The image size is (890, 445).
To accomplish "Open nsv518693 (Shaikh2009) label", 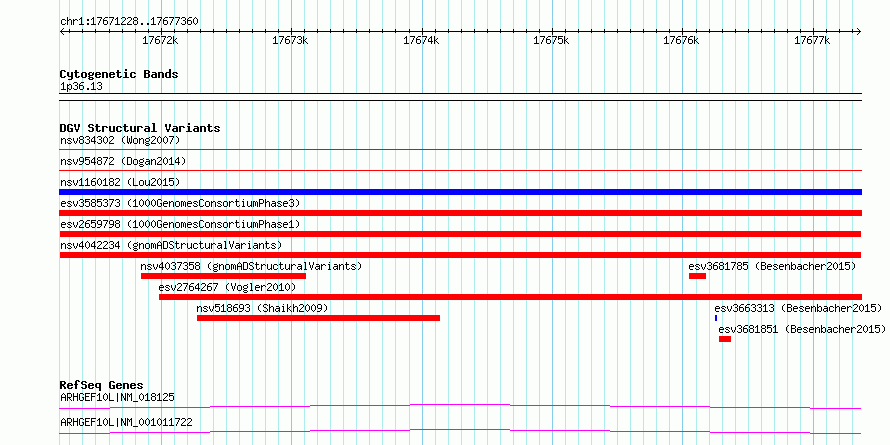I will (x=262, y=308).
